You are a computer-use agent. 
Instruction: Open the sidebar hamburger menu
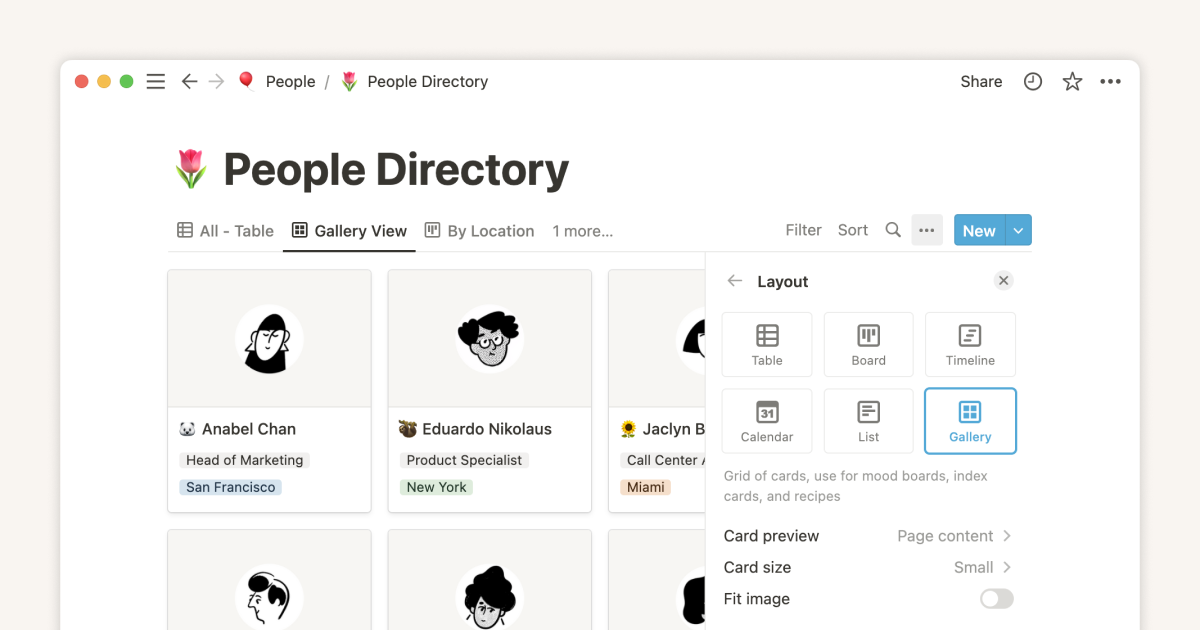pos(155,82)
